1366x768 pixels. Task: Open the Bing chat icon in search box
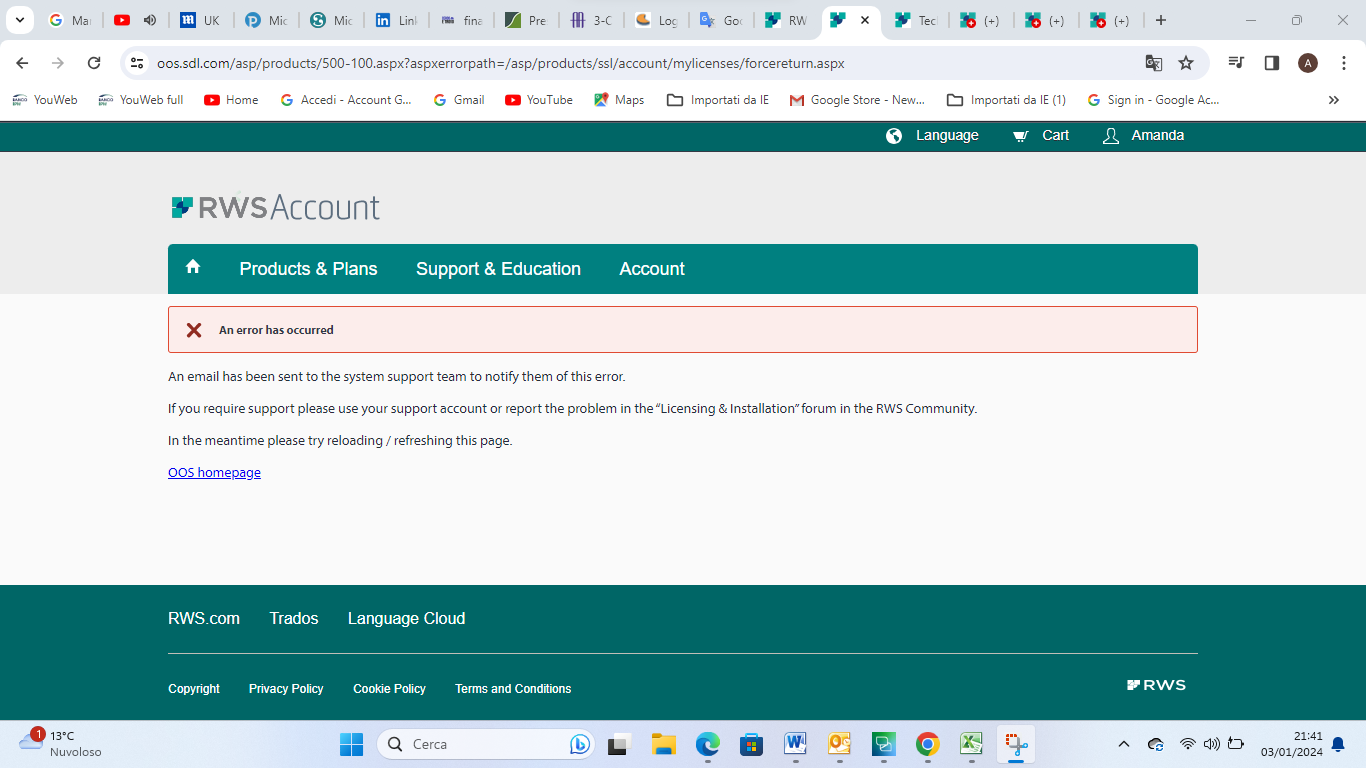(579, 744)
